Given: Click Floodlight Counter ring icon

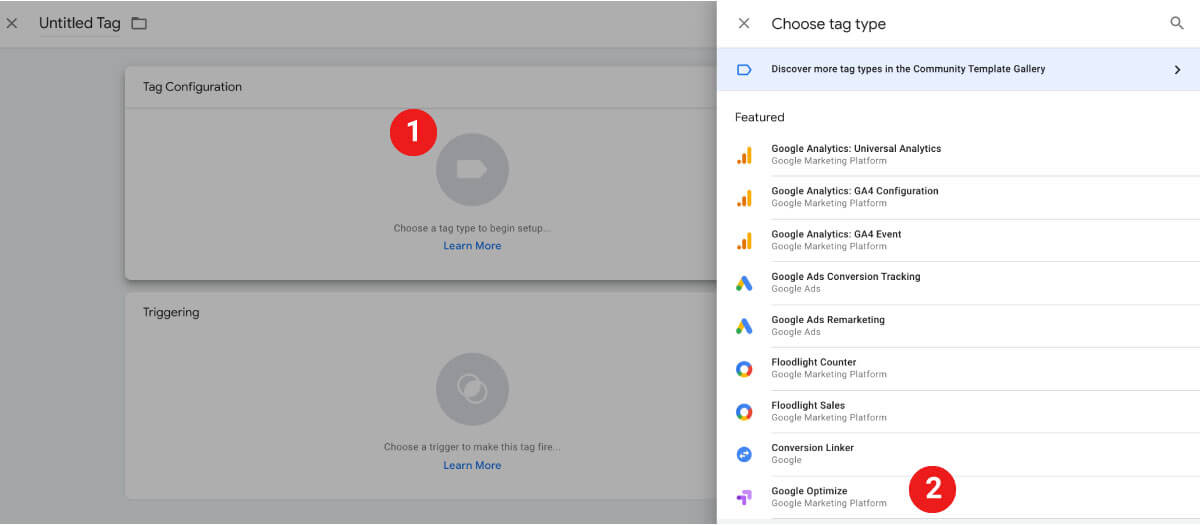Looking at the screenshot, I should tap(744, 369).
